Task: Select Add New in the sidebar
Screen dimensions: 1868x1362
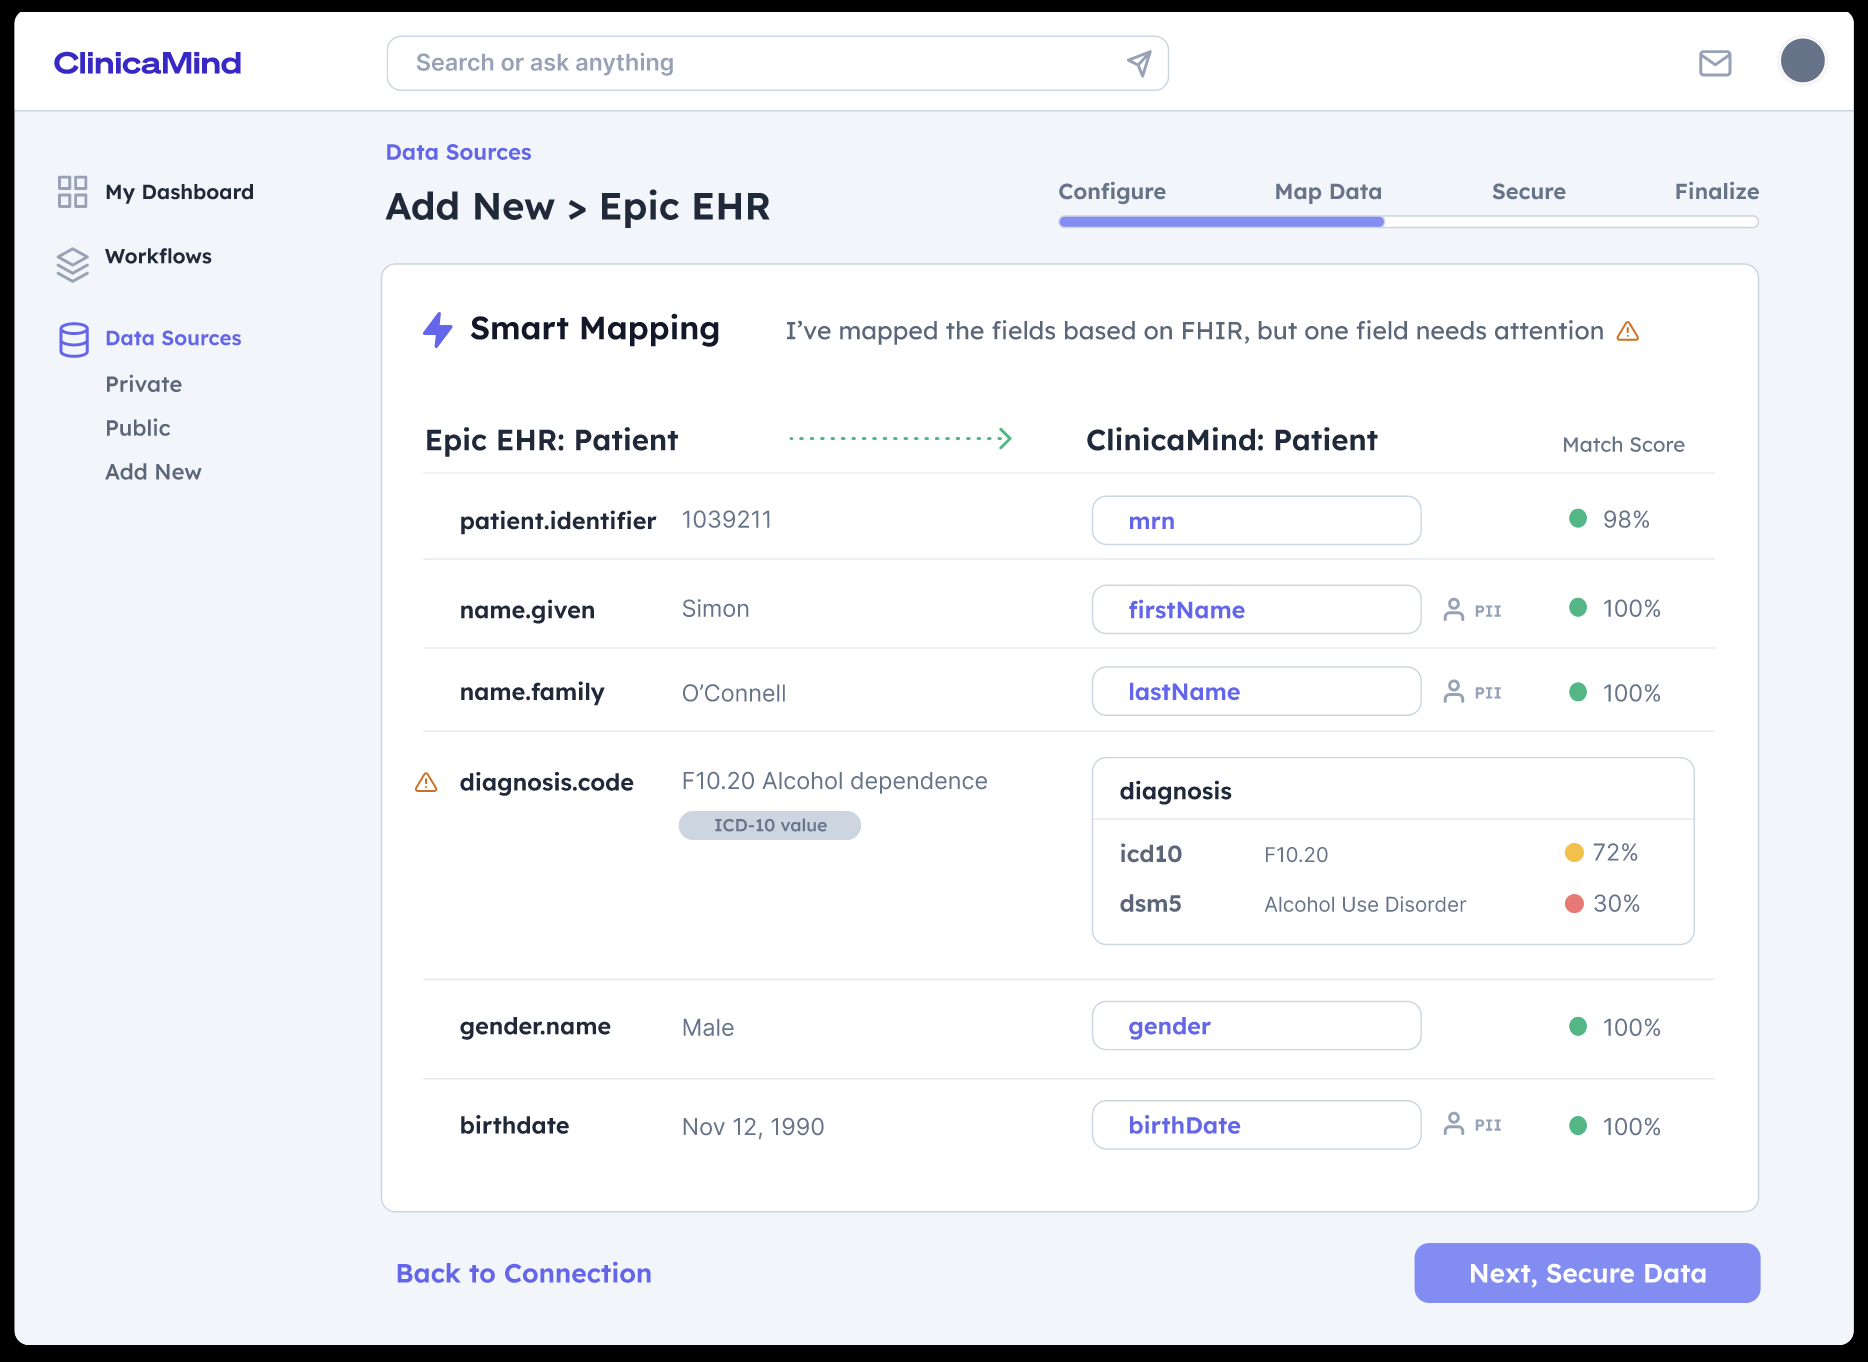Action: pyautogui.click(x=153, y=472)
